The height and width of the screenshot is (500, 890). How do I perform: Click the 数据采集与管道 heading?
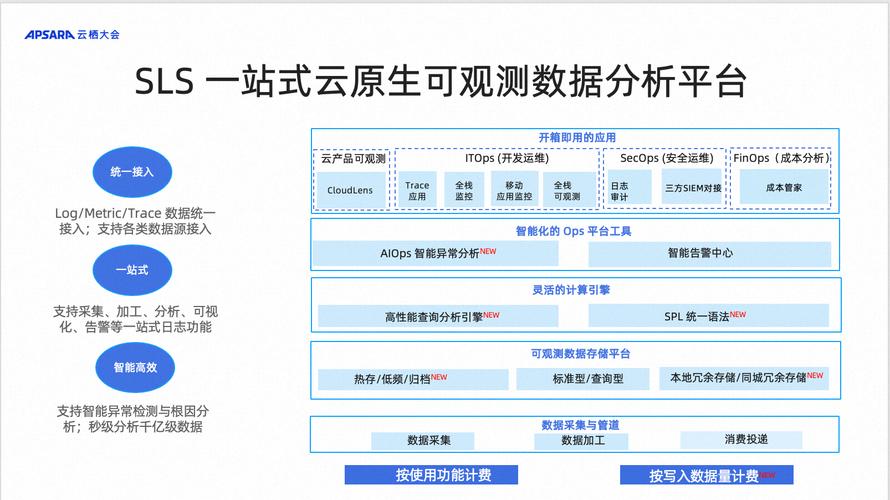click(x=580, y=425)
